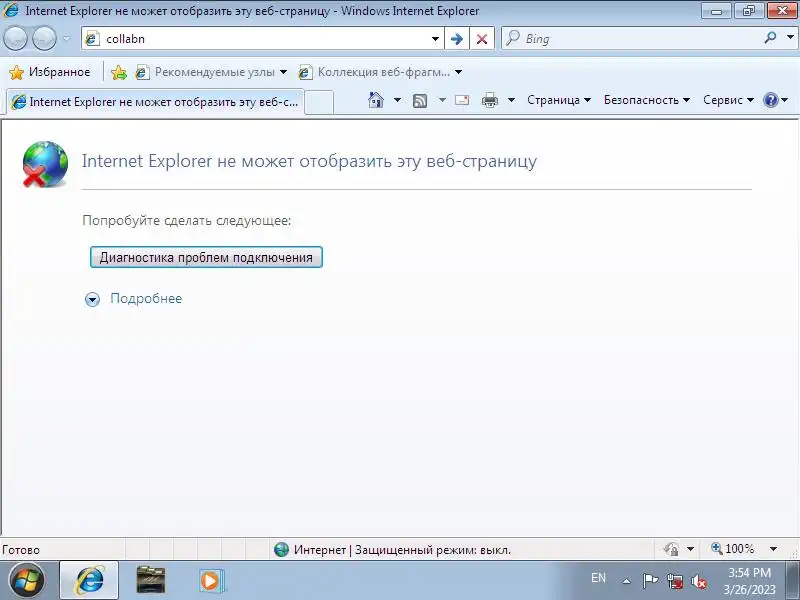The width and height of the screenshot is (800, 600).
Task: Click the status bar privacy lock icon
Action: tap(671, 549)
